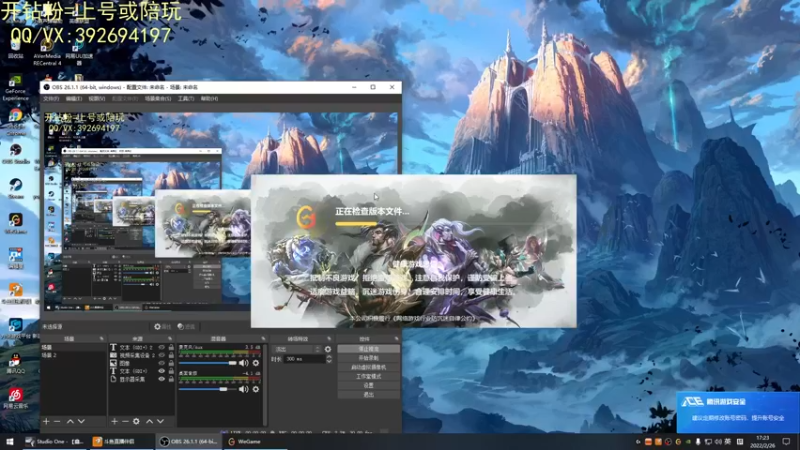Move the selected source down
800x450 pixels.
pos(160,421)
